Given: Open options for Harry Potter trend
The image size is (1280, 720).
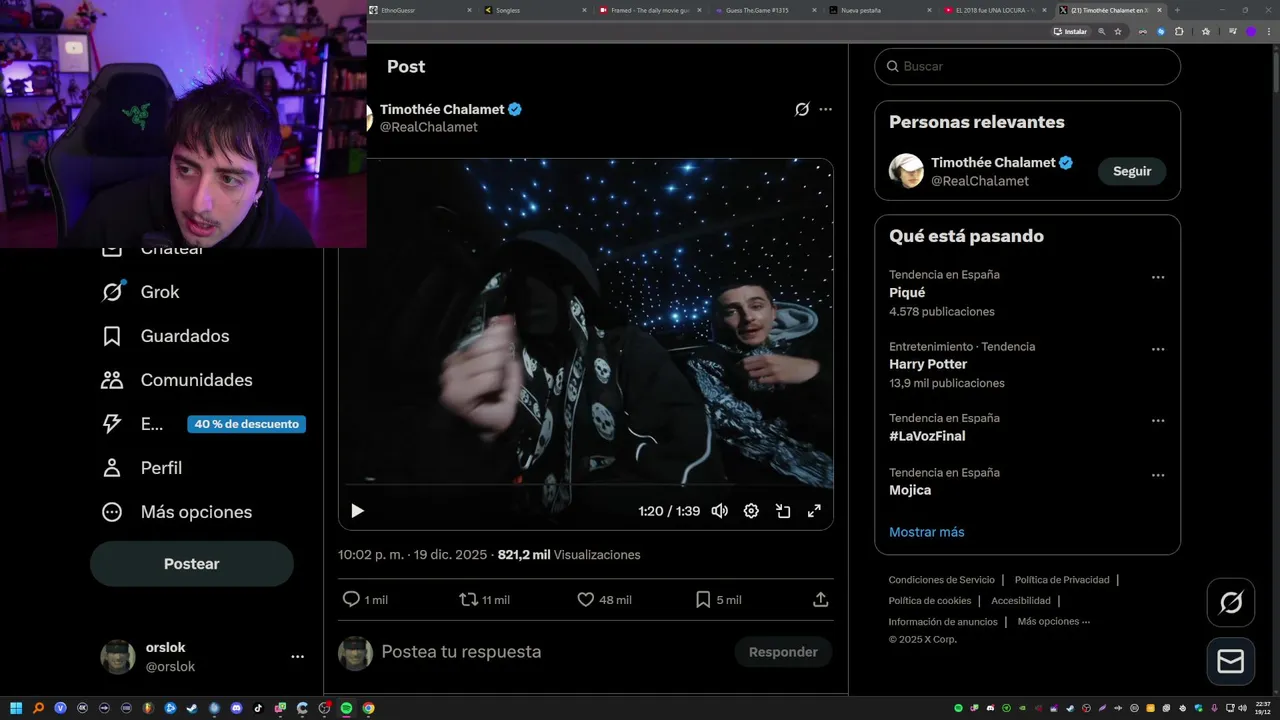Looking at the screenshot, I should (x=1158, y=349).
